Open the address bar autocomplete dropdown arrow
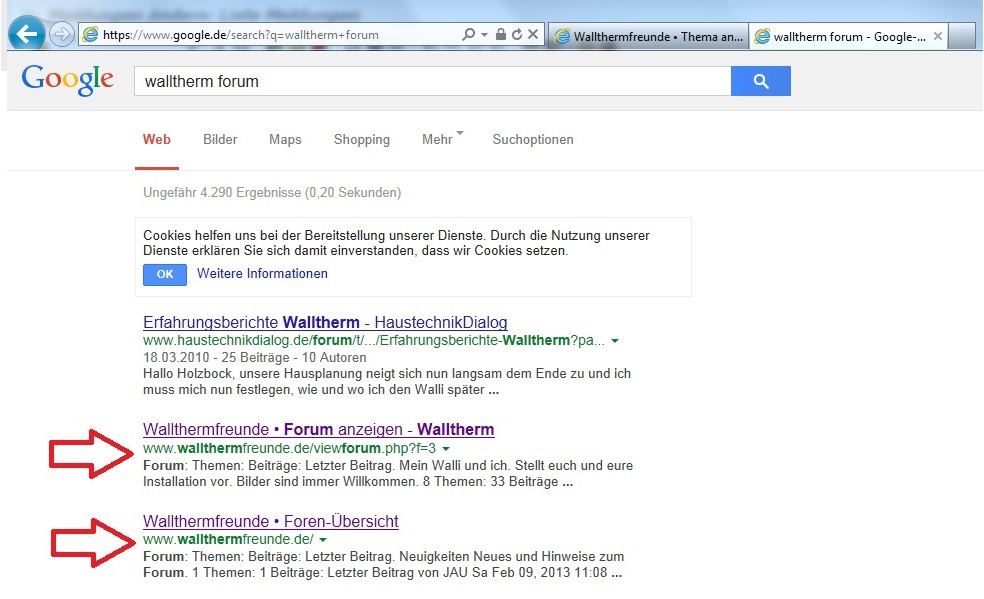 485,35
